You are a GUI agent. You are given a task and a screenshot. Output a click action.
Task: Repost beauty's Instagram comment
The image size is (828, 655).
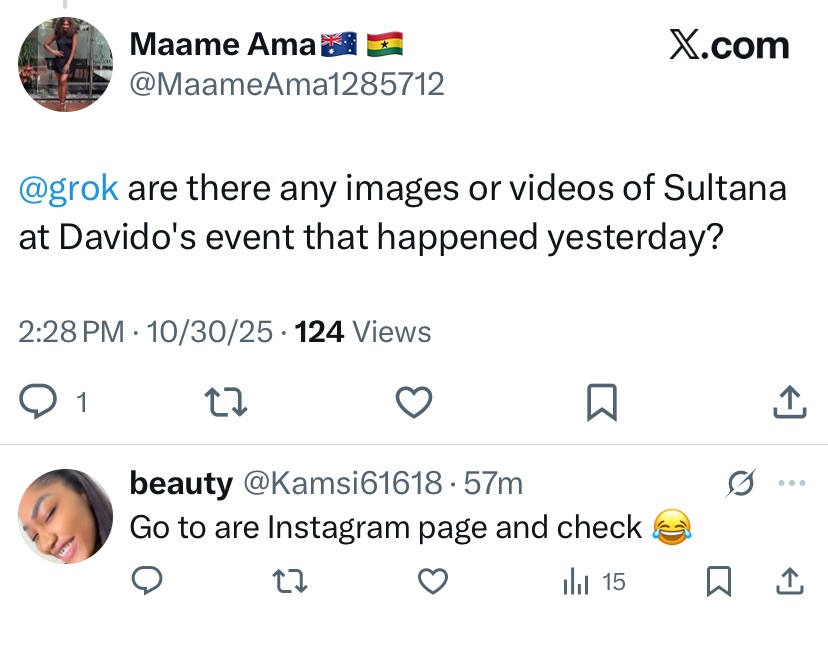click(290, 581)
